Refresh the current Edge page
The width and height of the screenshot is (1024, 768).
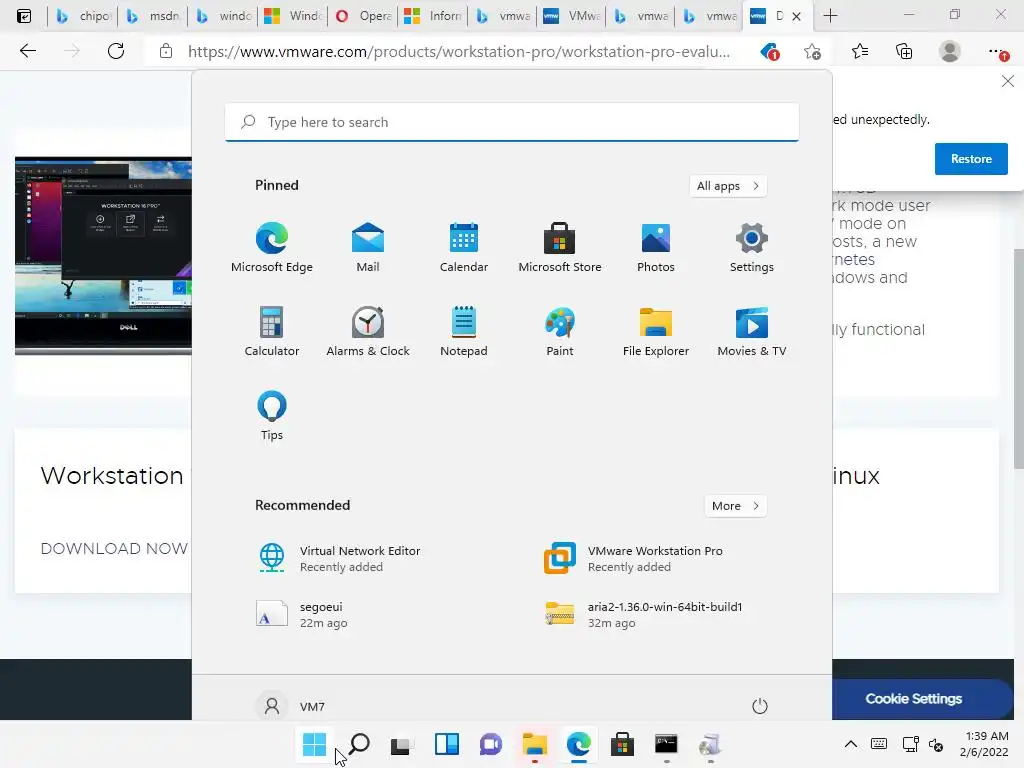(x=116, y=51)
